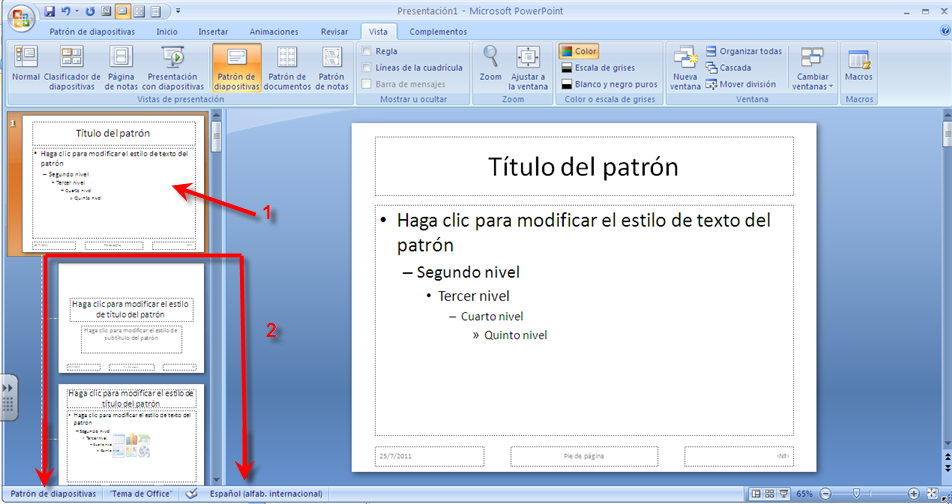Click the Quinto nivel text on the slide
This screenshot has width=952, height=504.
[515, 335]
